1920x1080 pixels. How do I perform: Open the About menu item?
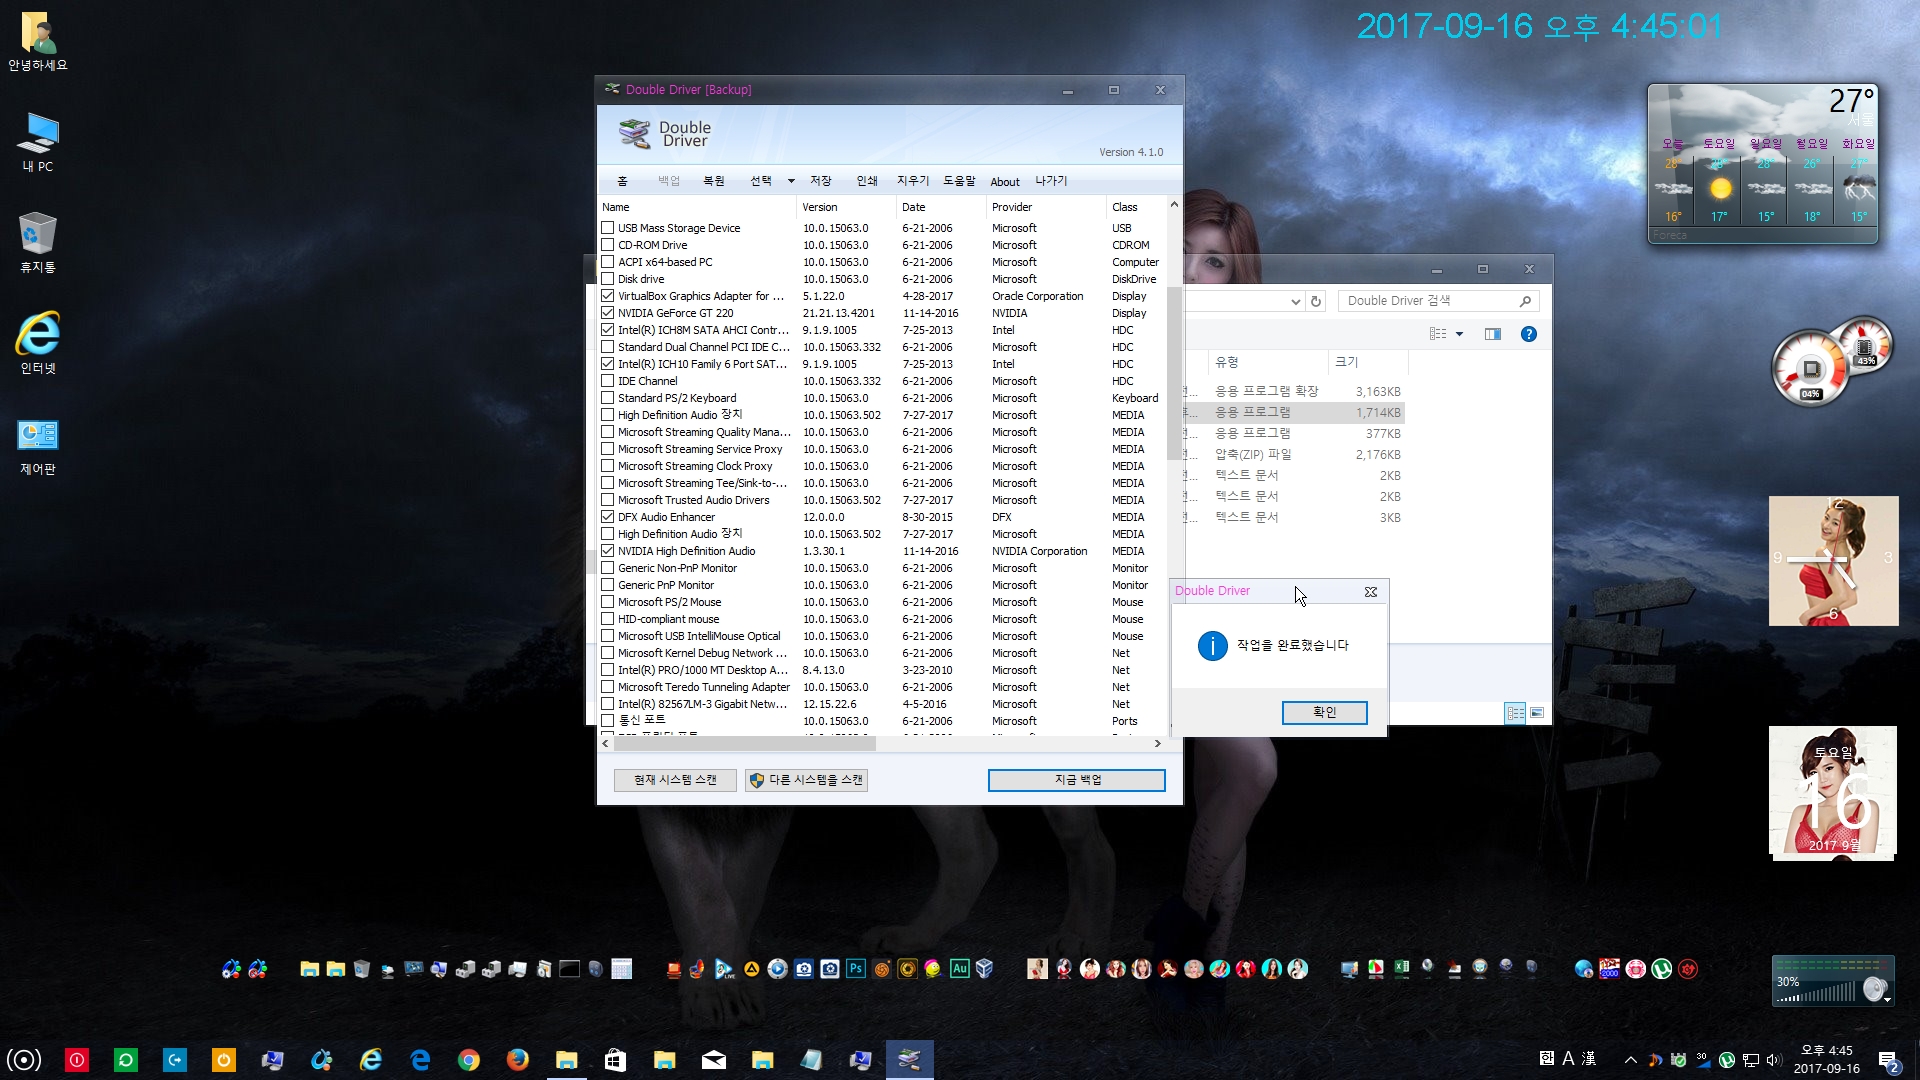(x=1005, y=182)
